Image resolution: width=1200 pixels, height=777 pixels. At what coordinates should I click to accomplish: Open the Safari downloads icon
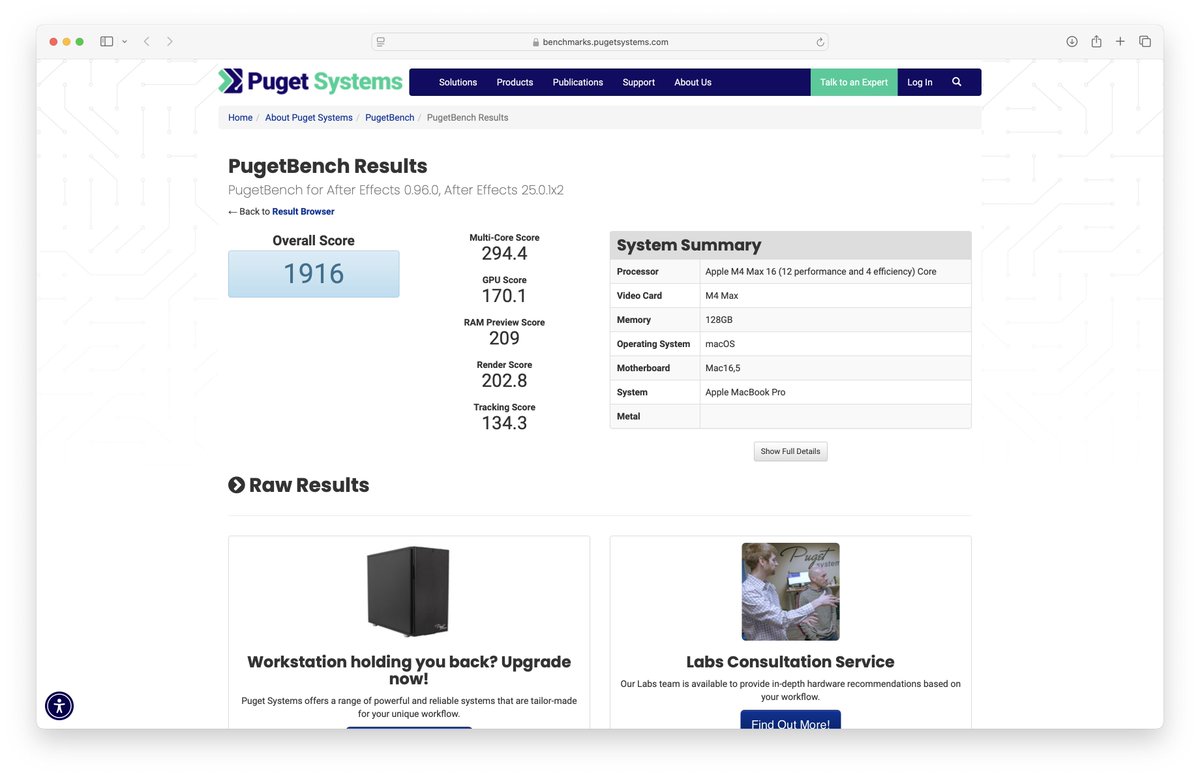(1072, 42)
